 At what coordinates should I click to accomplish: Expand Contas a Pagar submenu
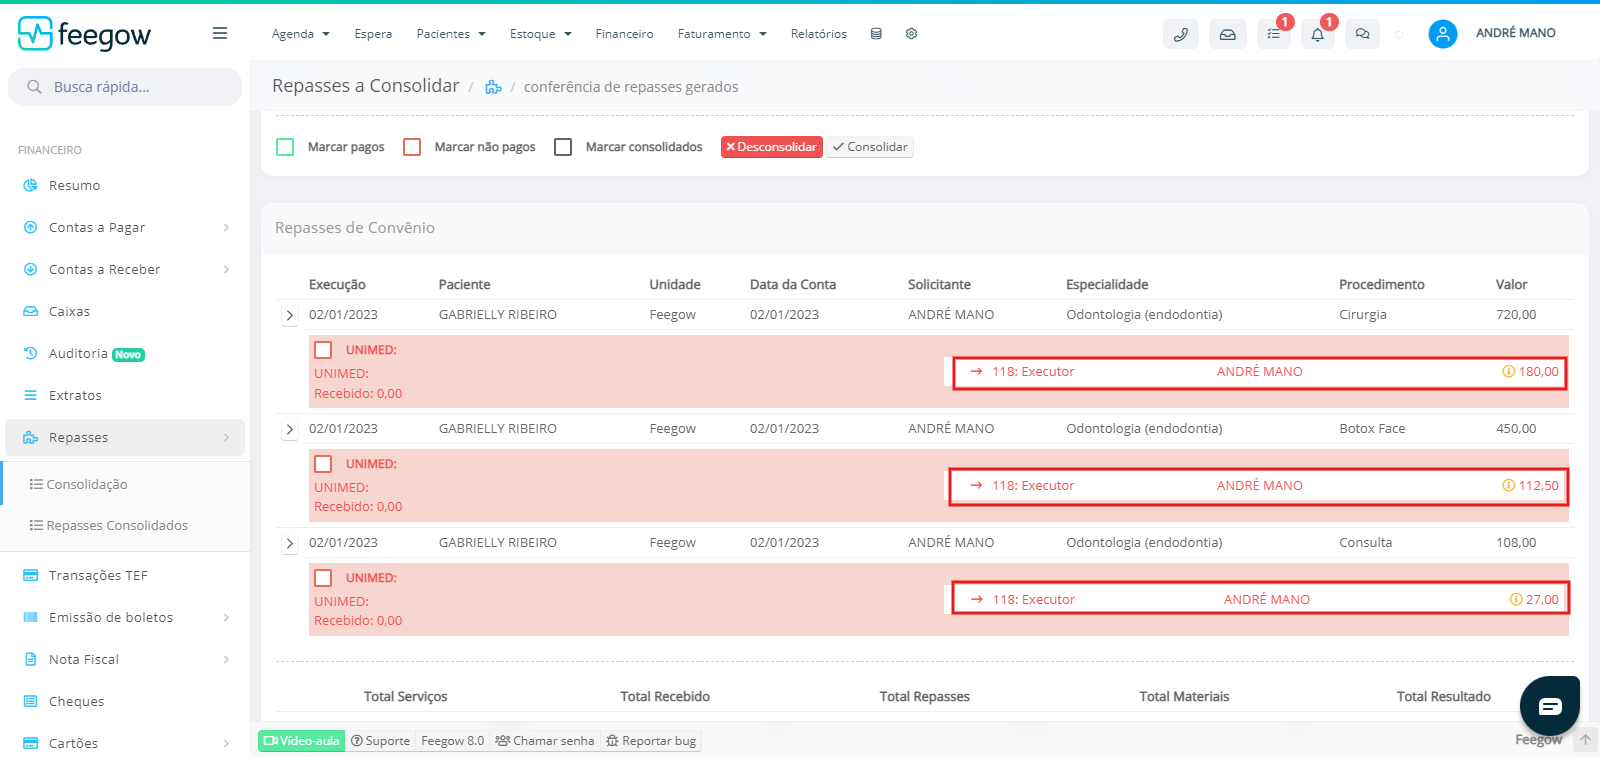227,227
